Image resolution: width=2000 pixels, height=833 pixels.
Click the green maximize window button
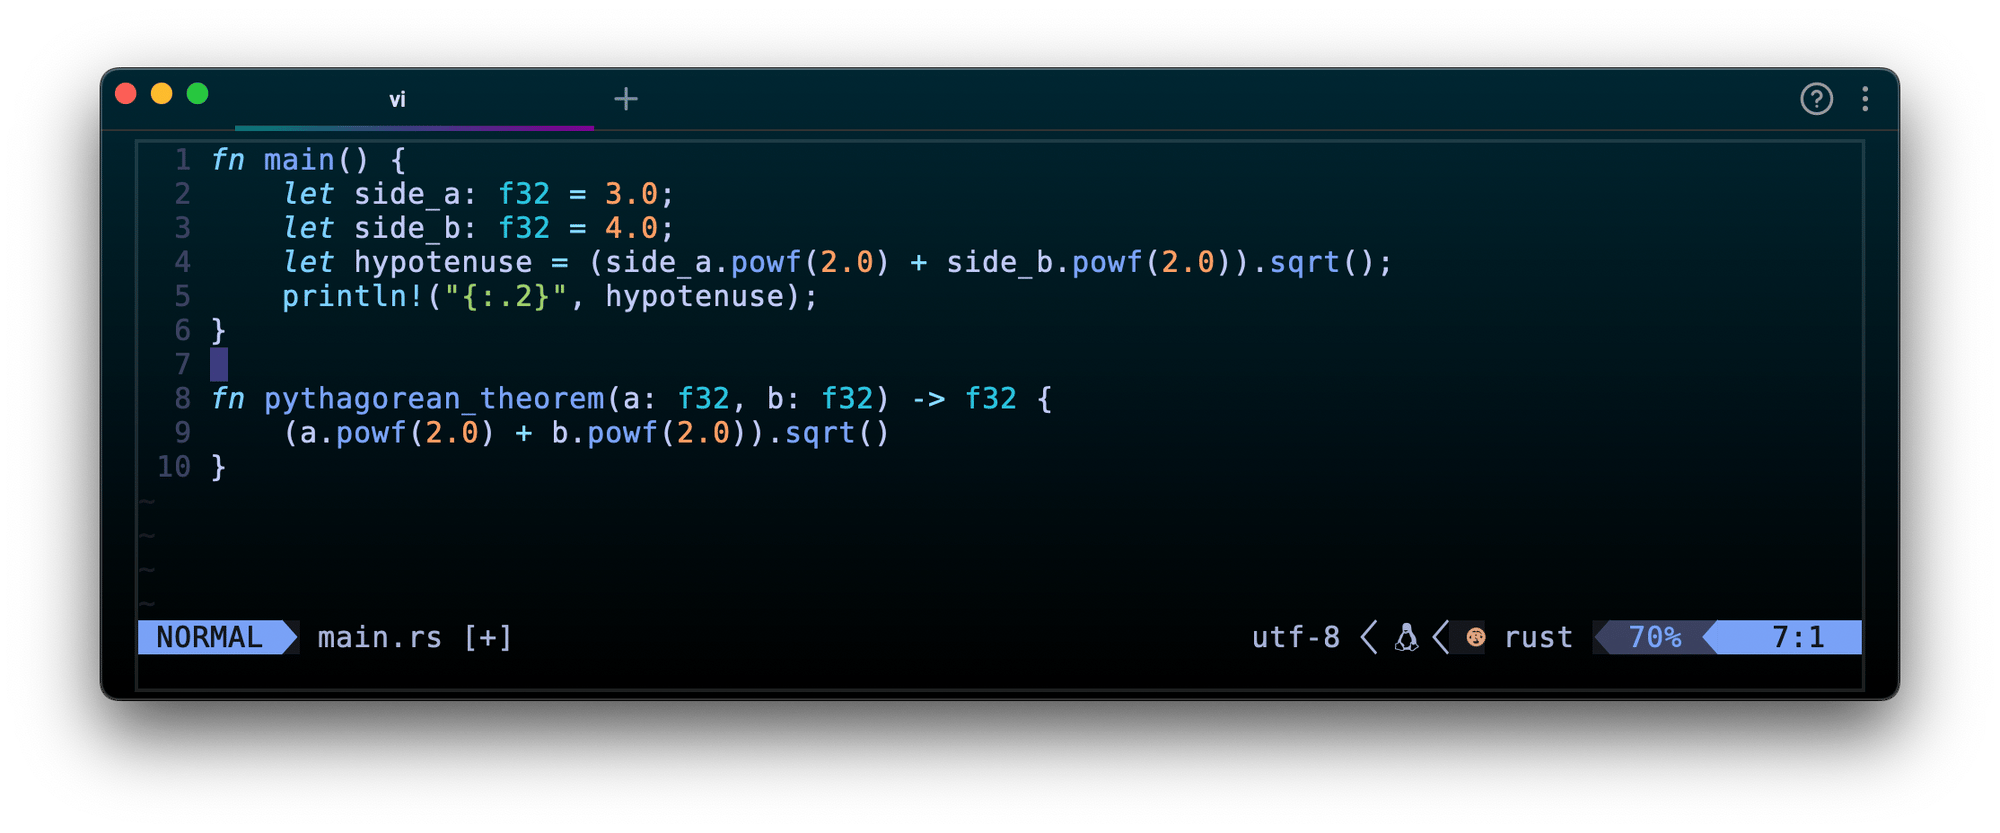click(x=198, y=94)
